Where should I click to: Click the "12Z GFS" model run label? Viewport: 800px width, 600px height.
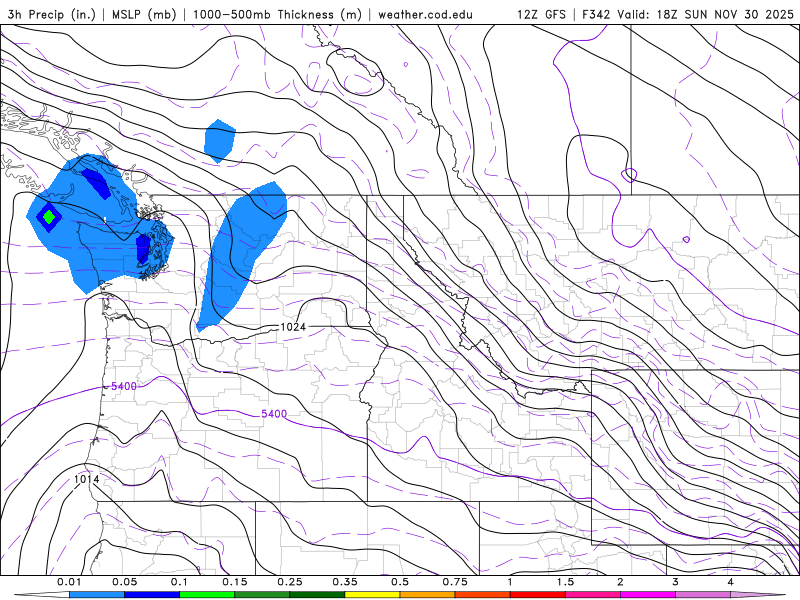pos(541,14)
